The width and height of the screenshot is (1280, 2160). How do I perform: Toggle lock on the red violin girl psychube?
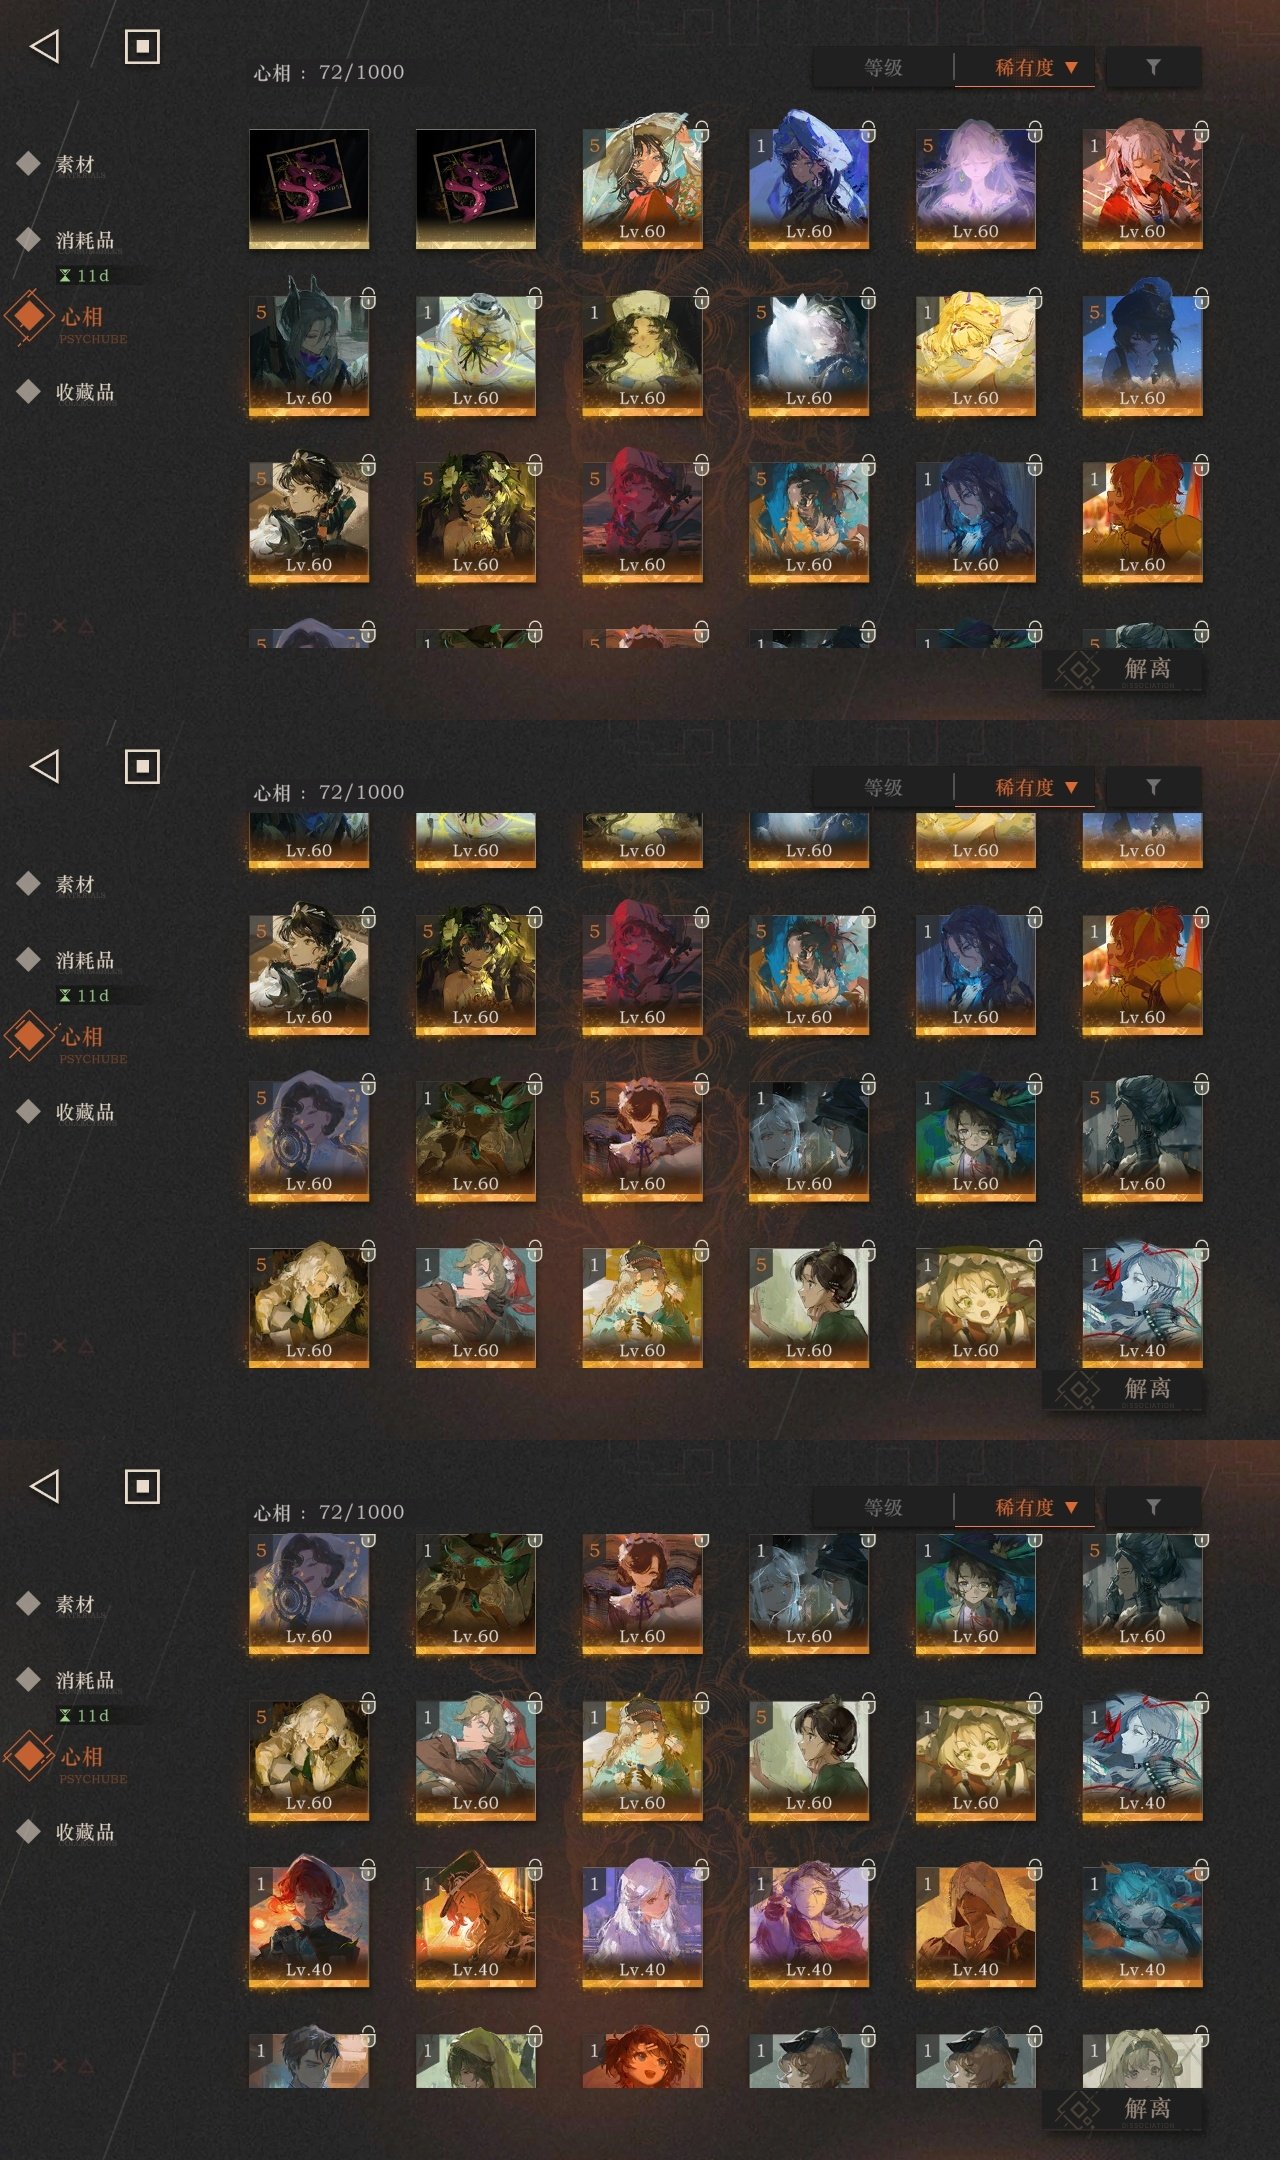point(1201,131)
